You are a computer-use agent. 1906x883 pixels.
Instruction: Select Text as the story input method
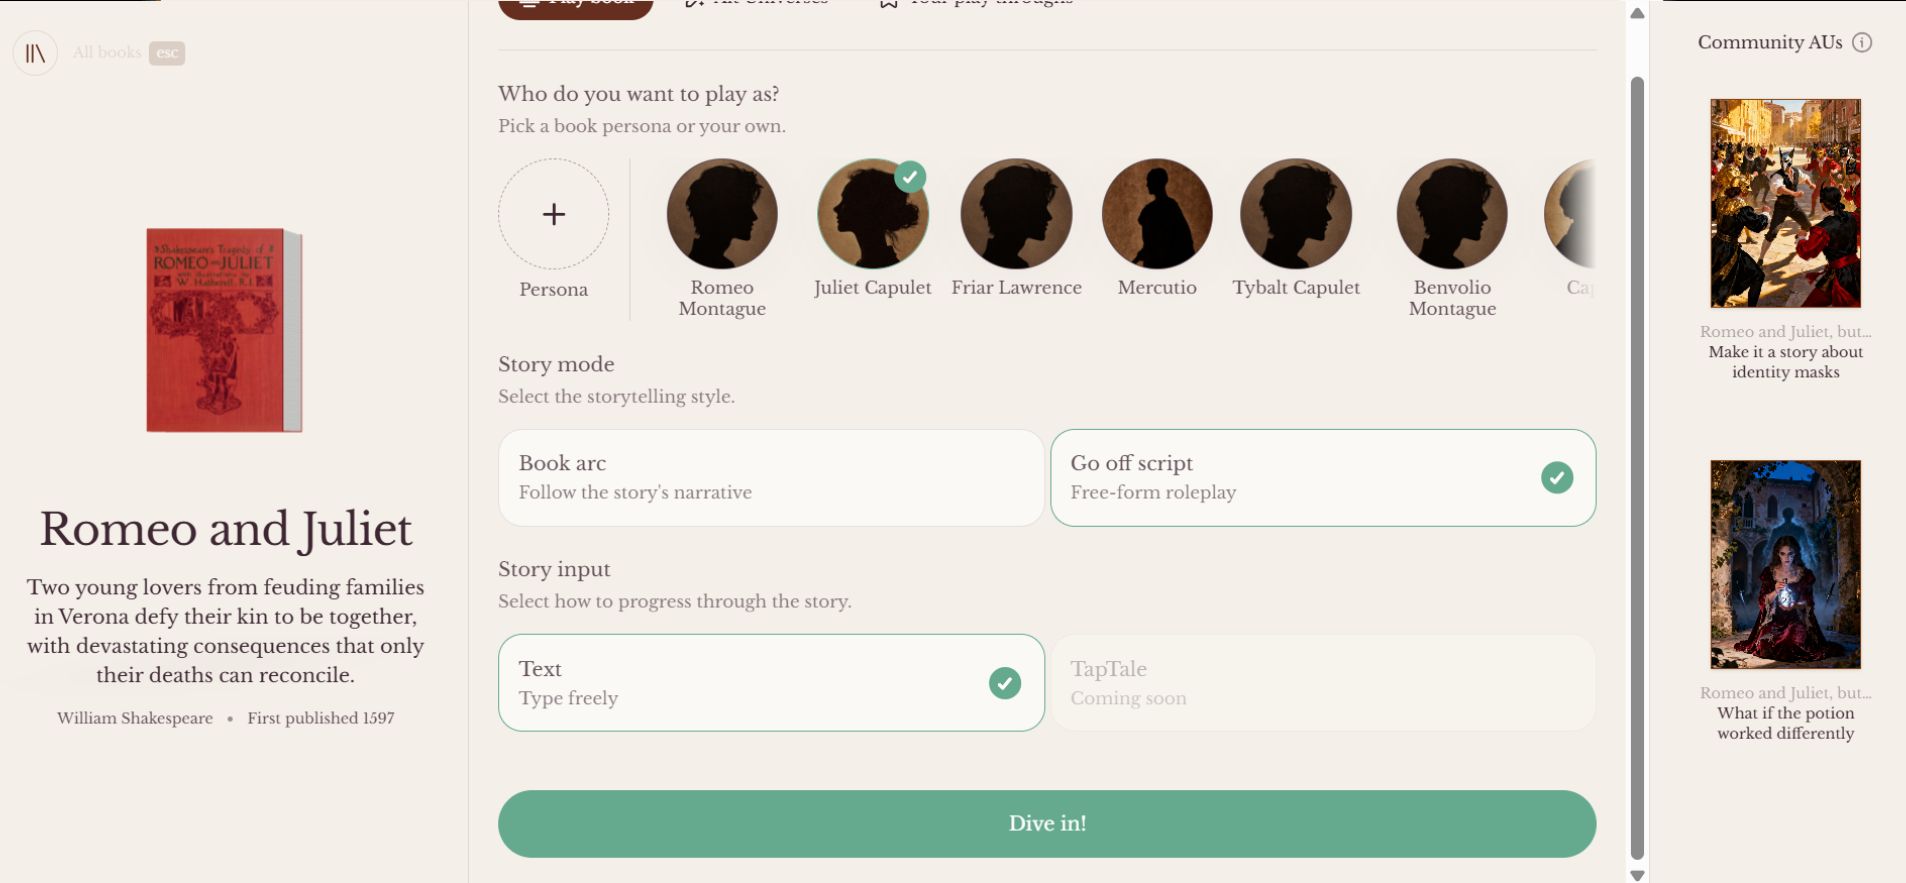point(770,683)
